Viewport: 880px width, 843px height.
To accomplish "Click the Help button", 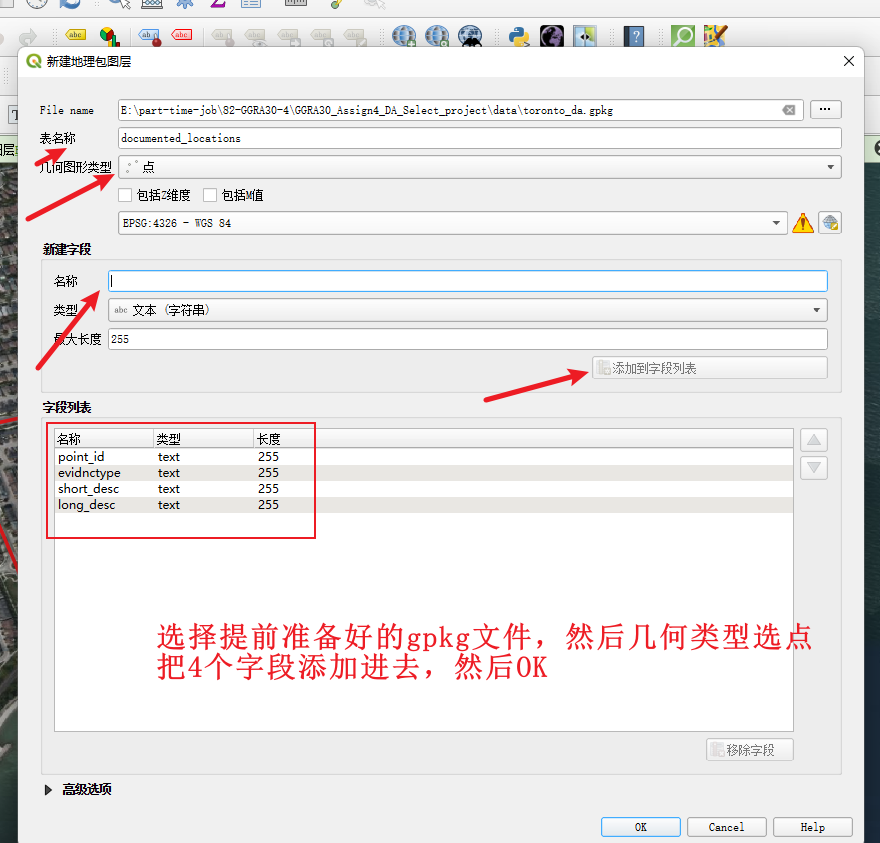I will (812, 827).
